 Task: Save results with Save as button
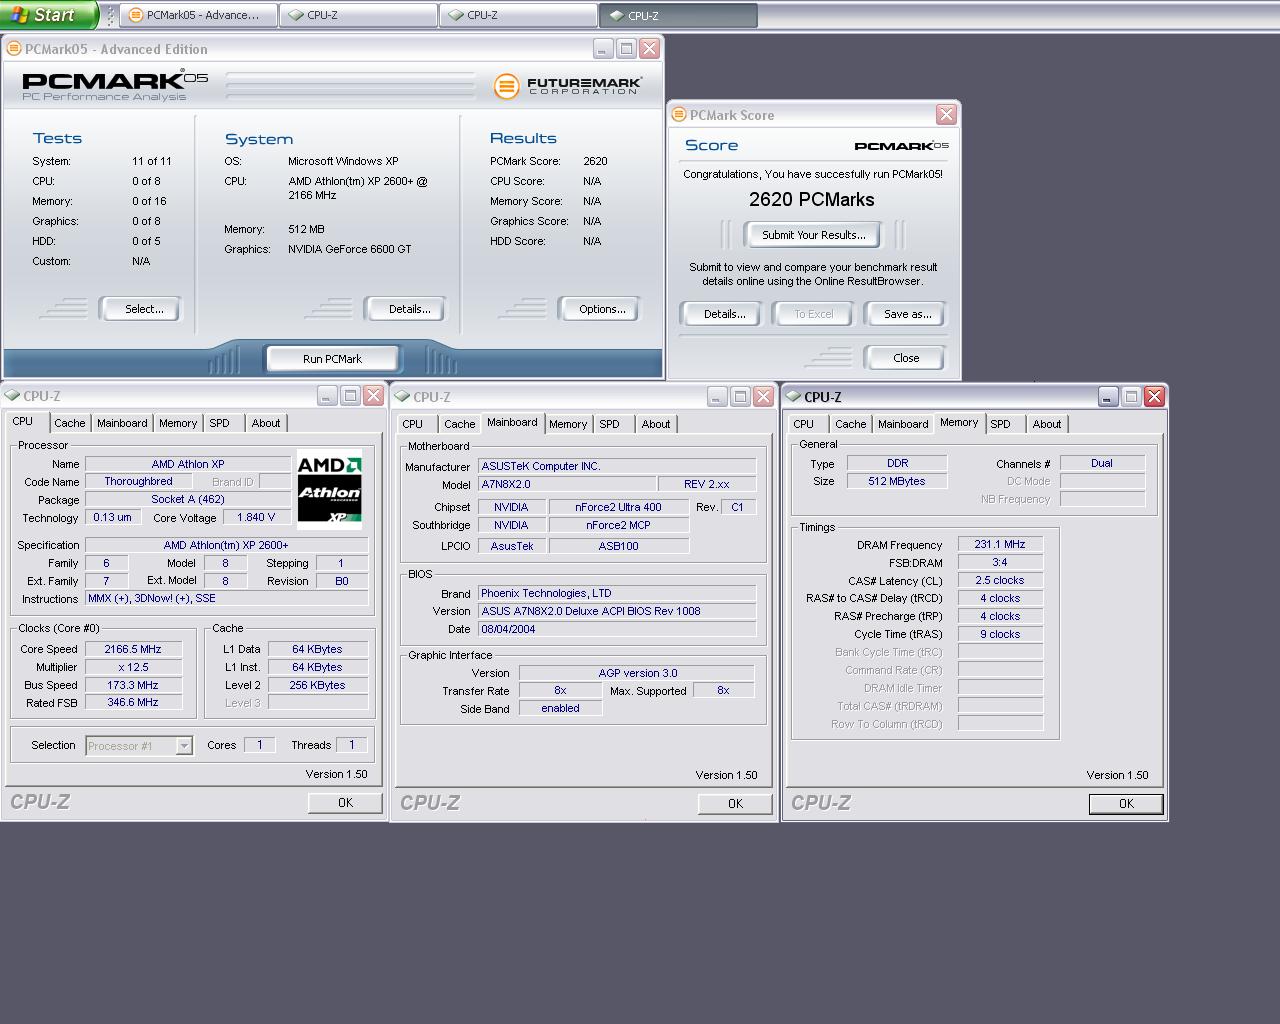[906, 314]
